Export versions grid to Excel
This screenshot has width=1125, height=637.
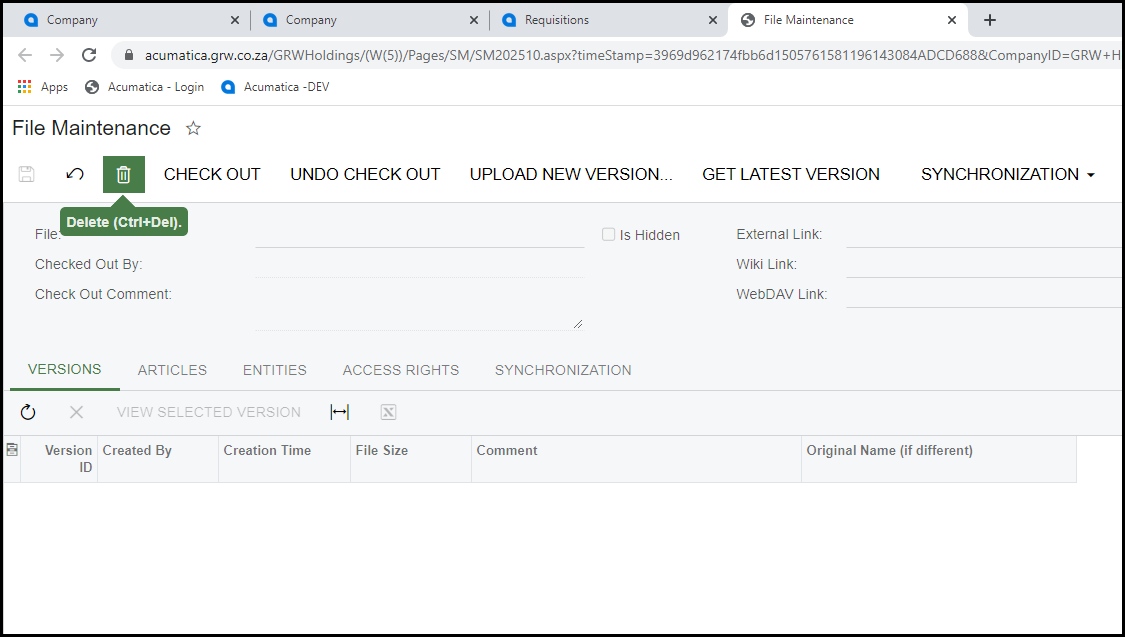pos(388,412)
